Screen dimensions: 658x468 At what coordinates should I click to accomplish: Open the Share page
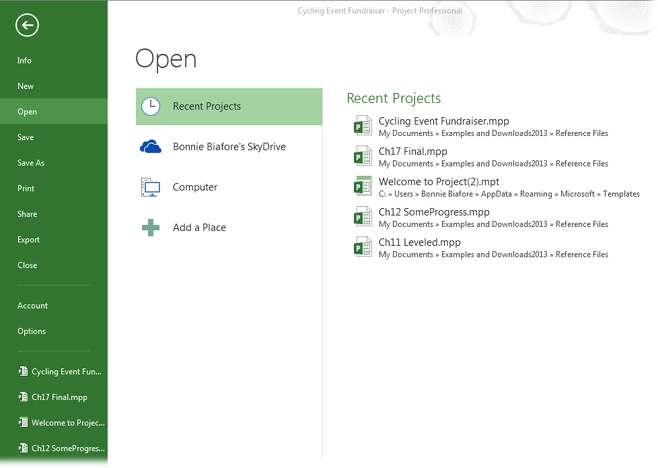[27, 214]
